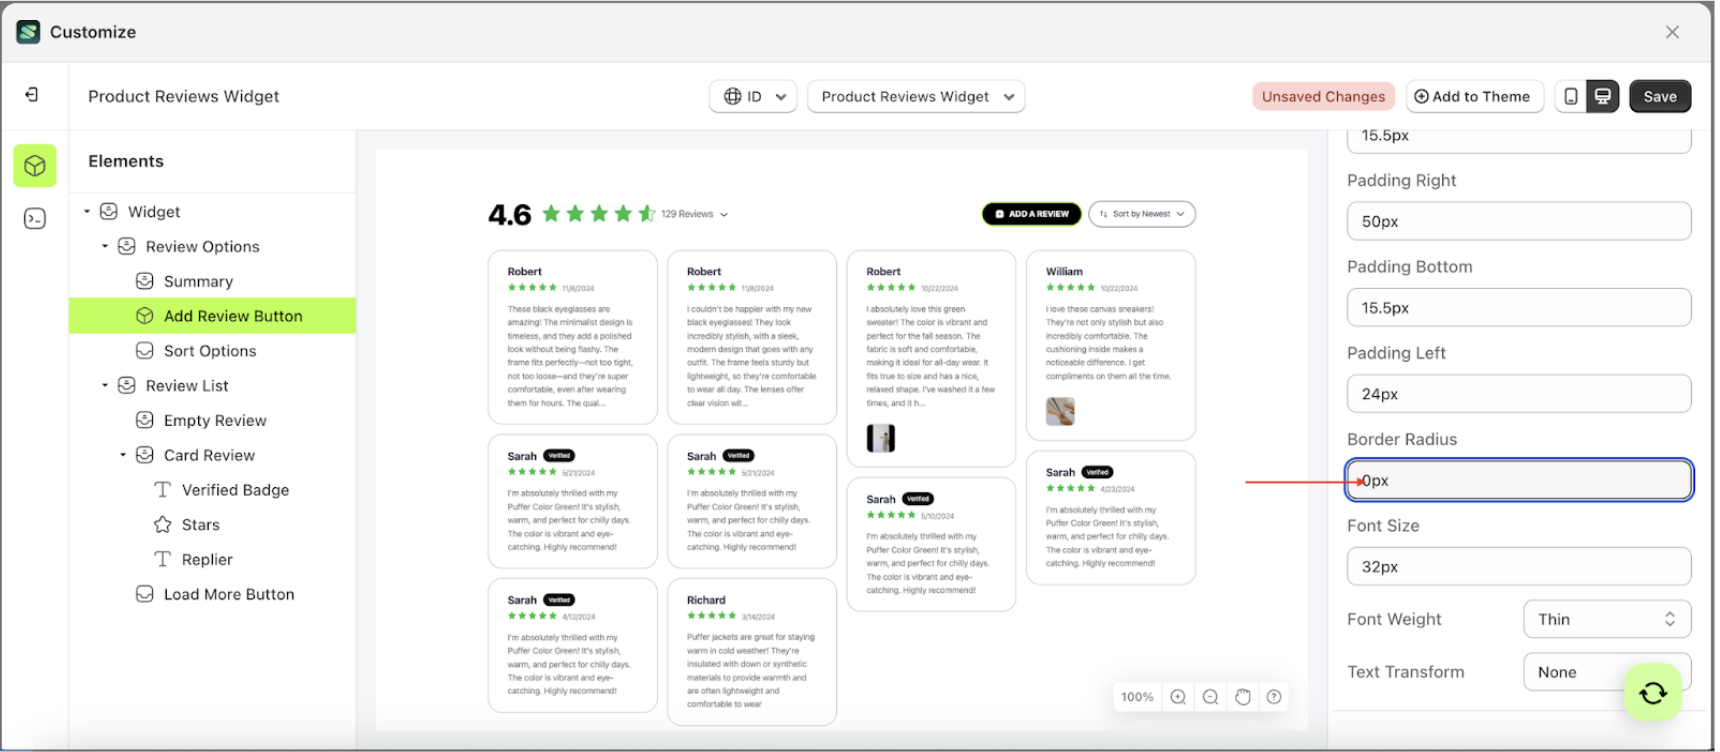
Task: Collapse the Review Options tree node
Action: pyautogui.click(x=105, y=246)
